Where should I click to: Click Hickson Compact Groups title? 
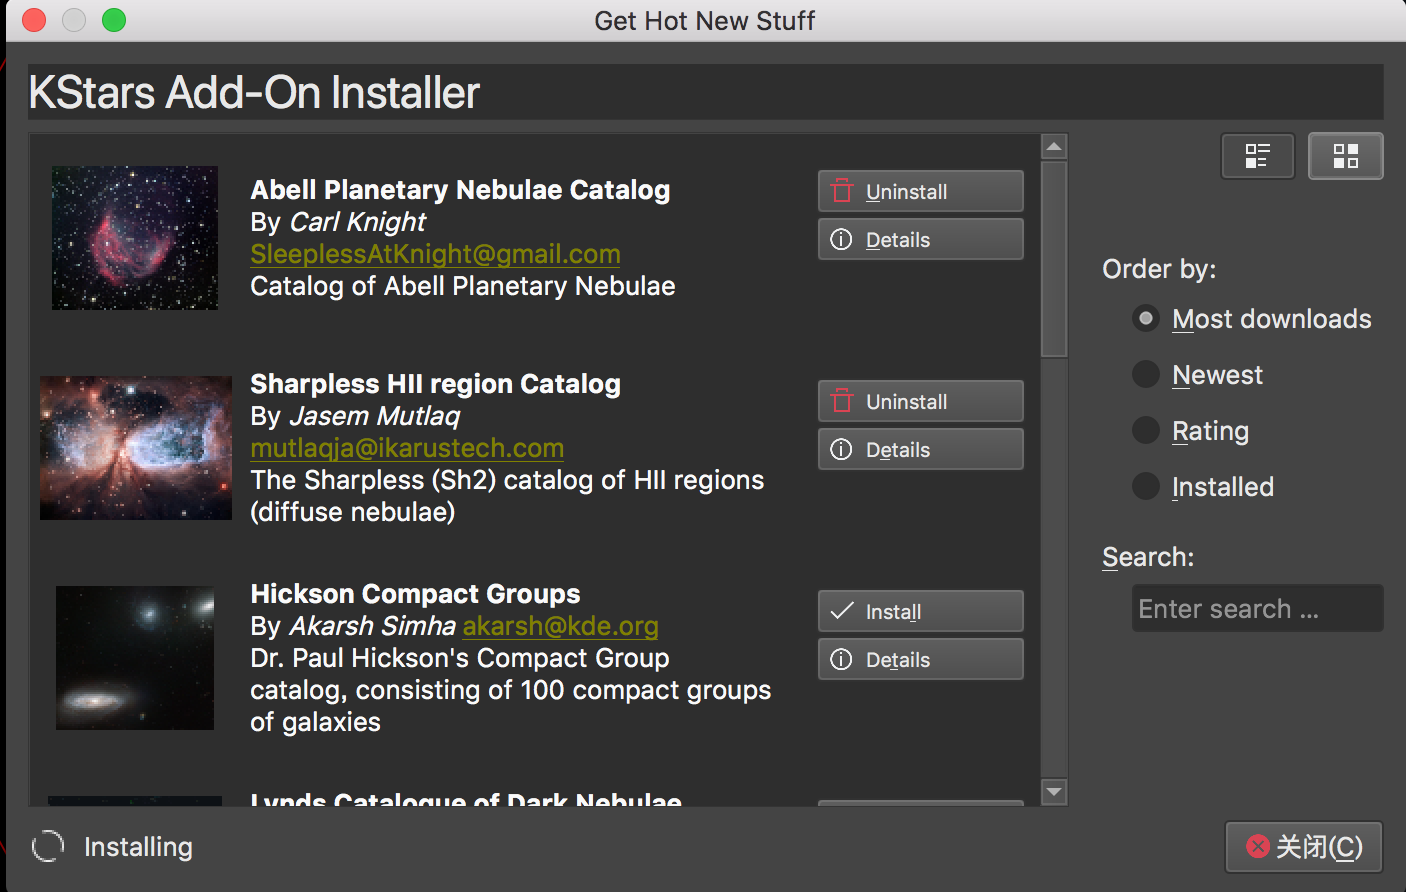415,594
